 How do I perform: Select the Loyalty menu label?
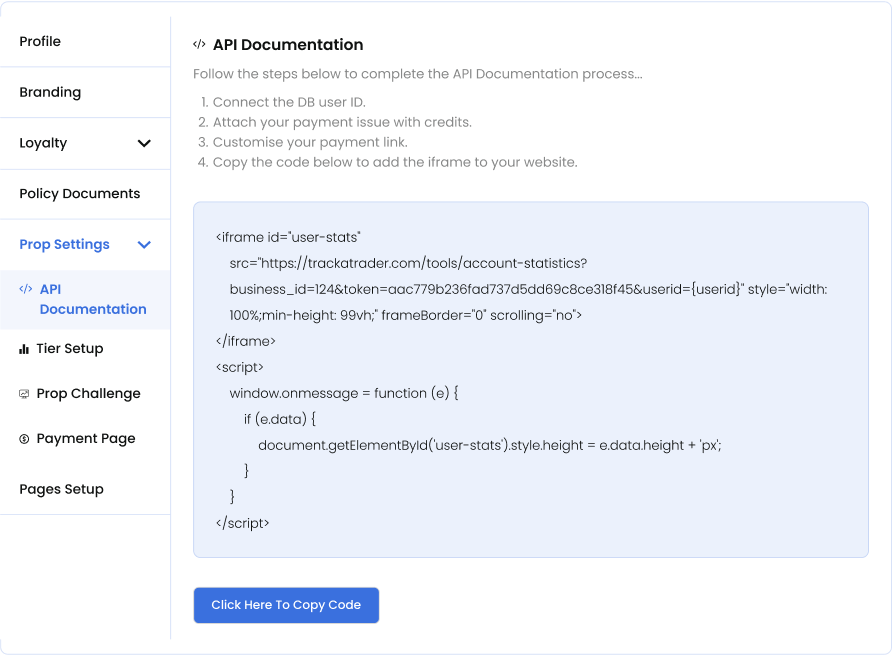pyautogui.click(x=43, y=143)
